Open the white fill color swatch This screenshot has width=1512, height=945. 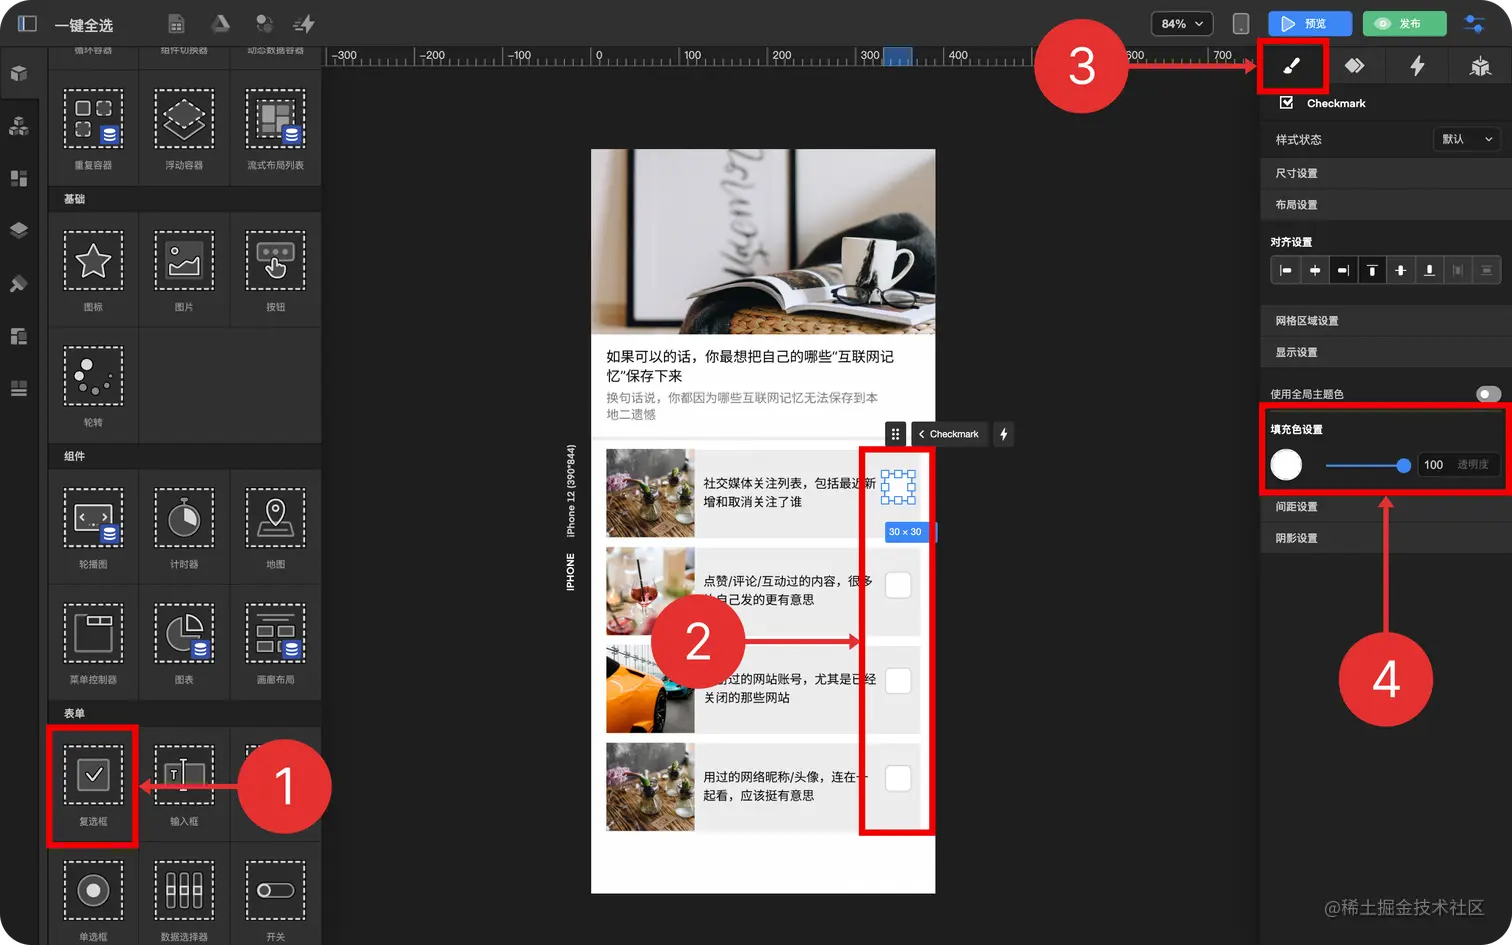click(x=1286, y=464)
